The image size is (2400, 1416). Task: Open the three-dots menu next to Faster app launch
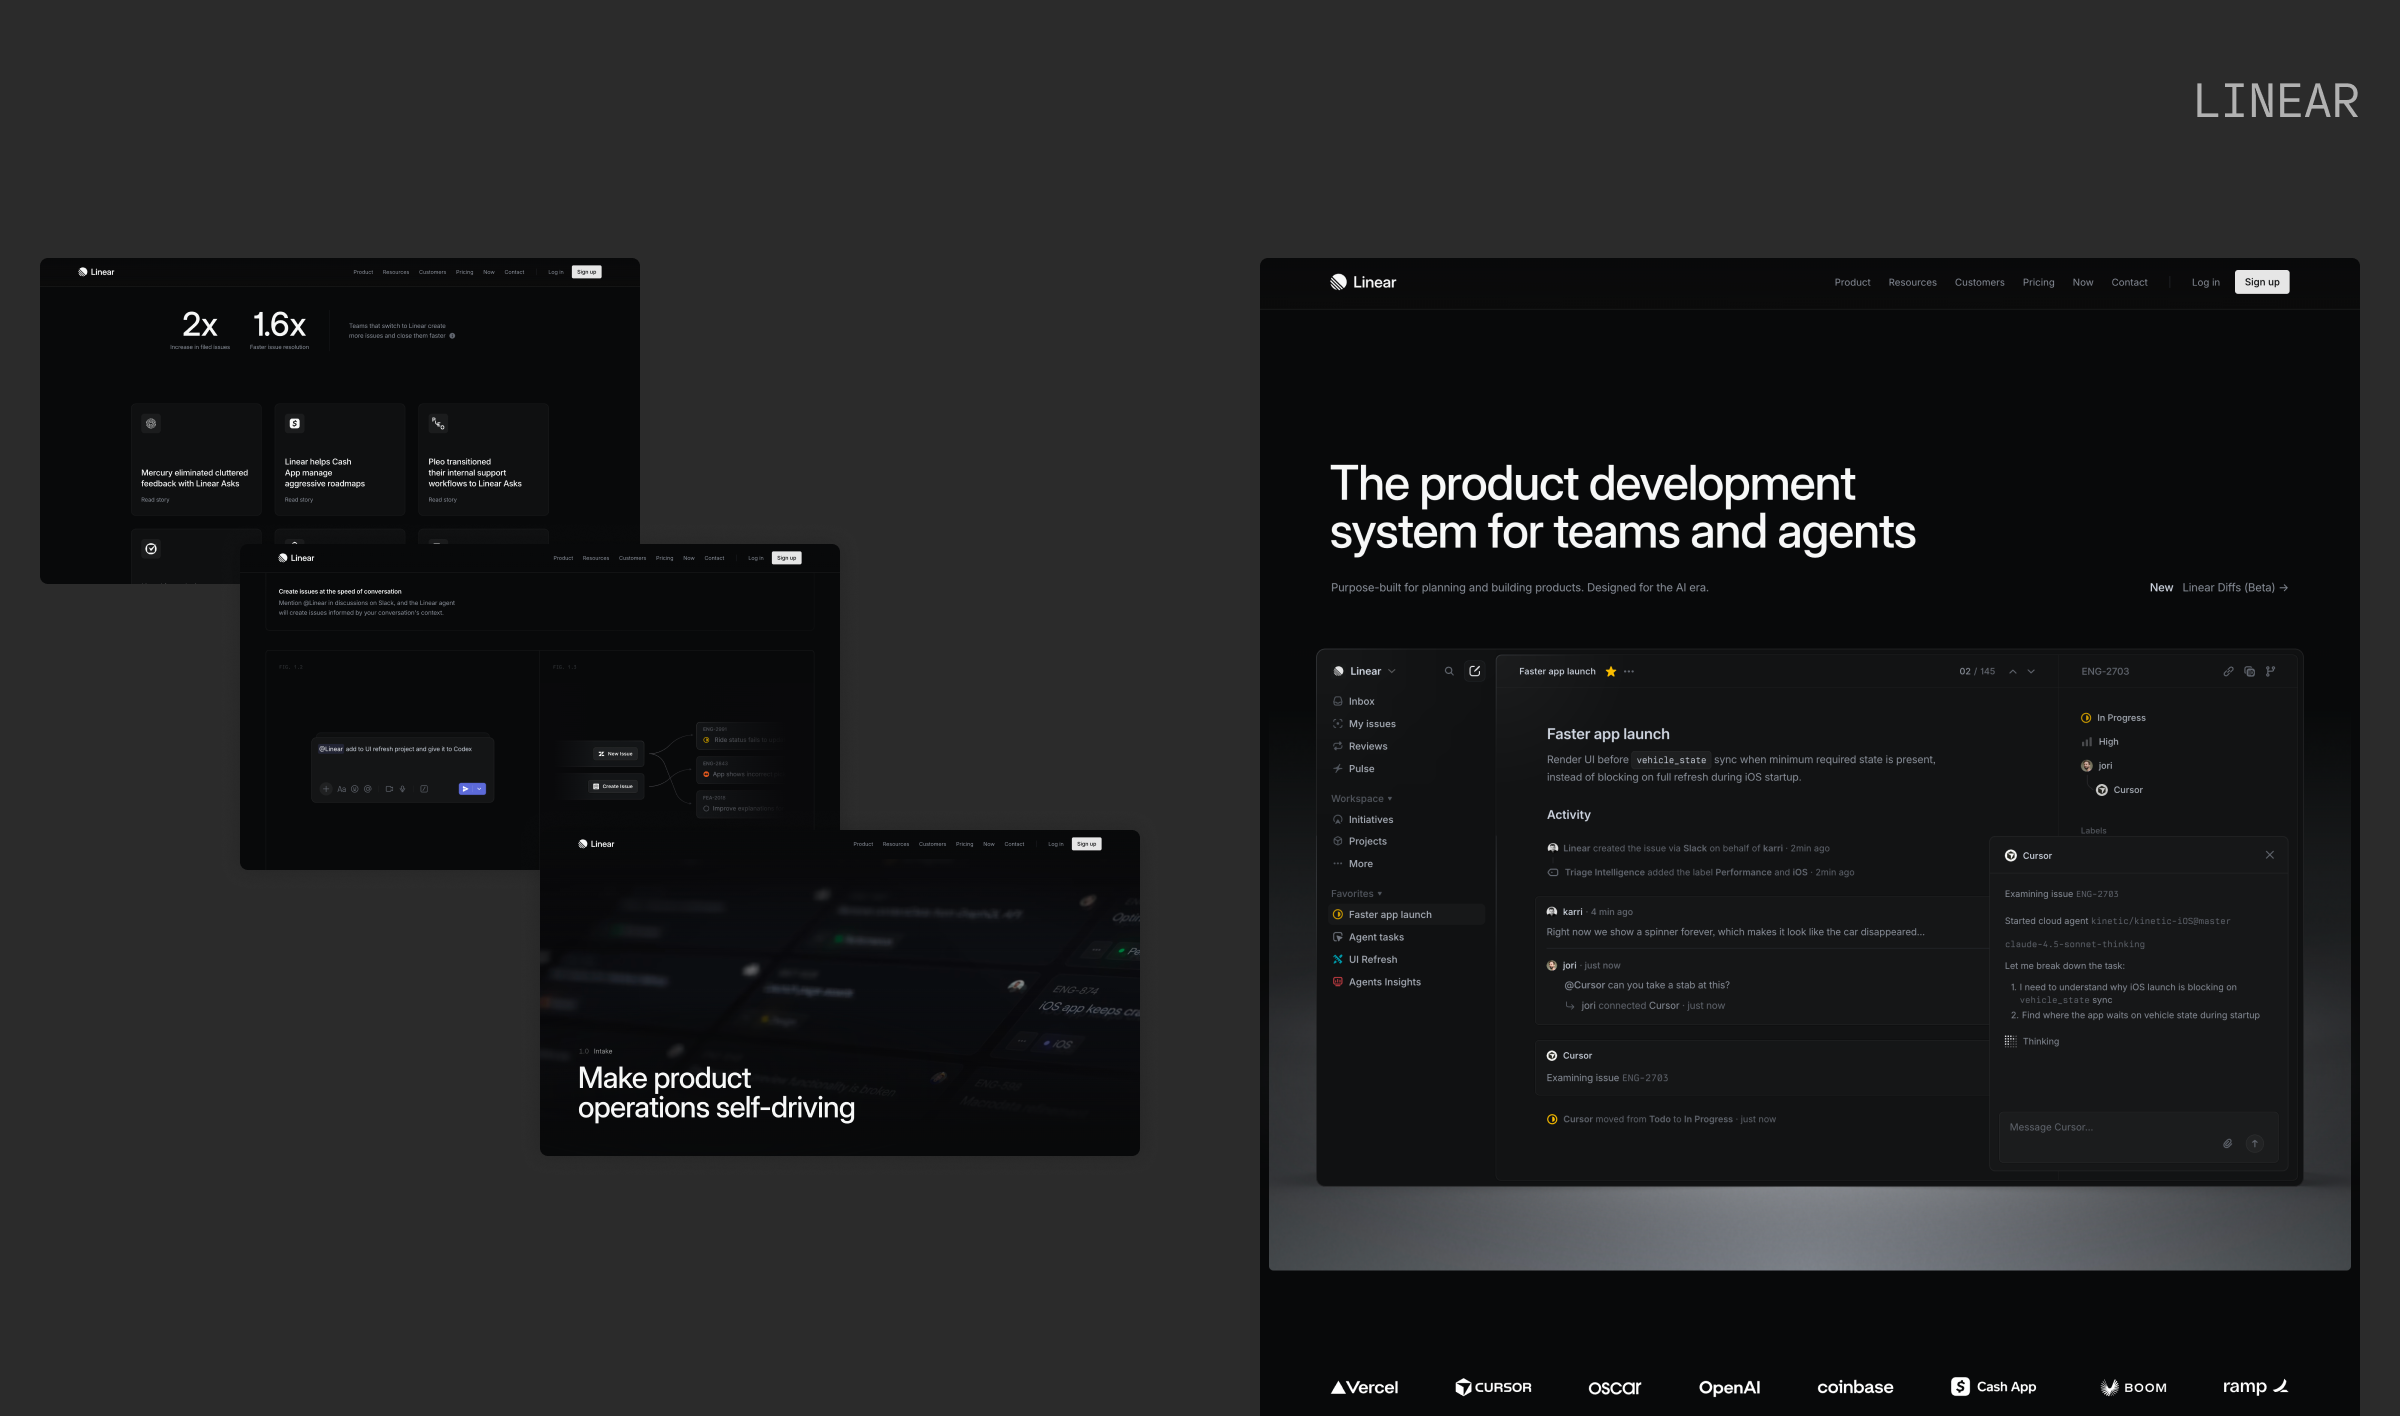(x=1629, y=671)
